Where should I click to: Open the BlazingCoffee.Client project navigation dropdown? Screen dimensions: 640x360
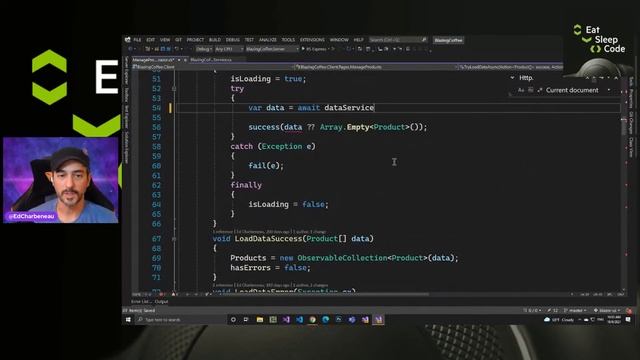point(212,67)
